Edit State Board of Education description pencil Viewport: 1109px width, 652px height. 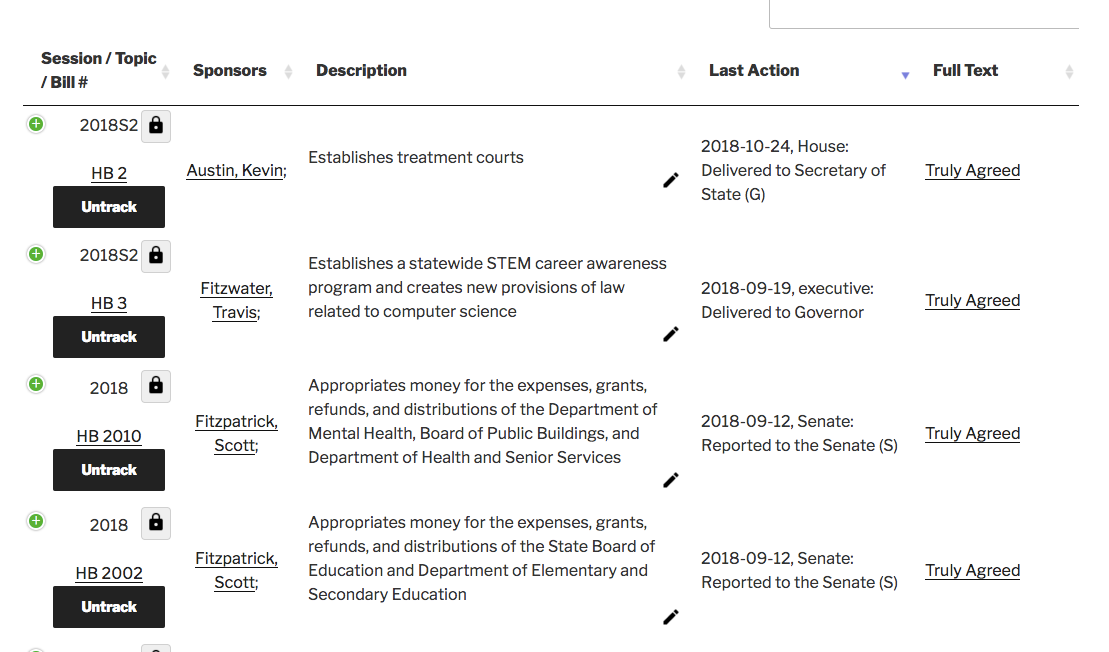tap(671, 617)
